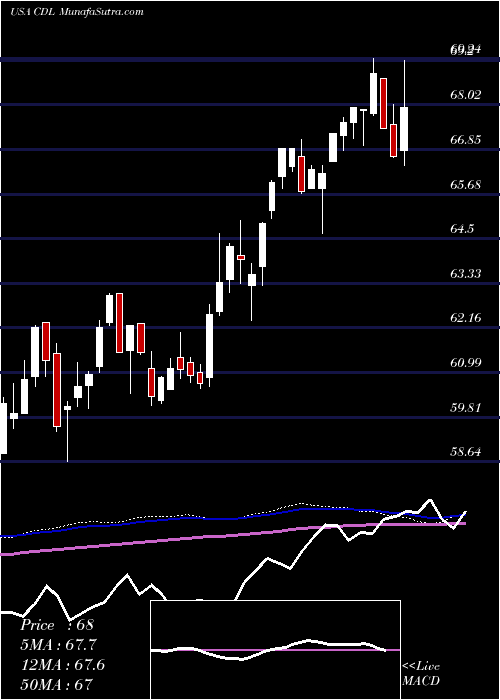Click the 5MA : 67.7 readout
This screenshot has height=700, width=500.
[x=58, y=645]
